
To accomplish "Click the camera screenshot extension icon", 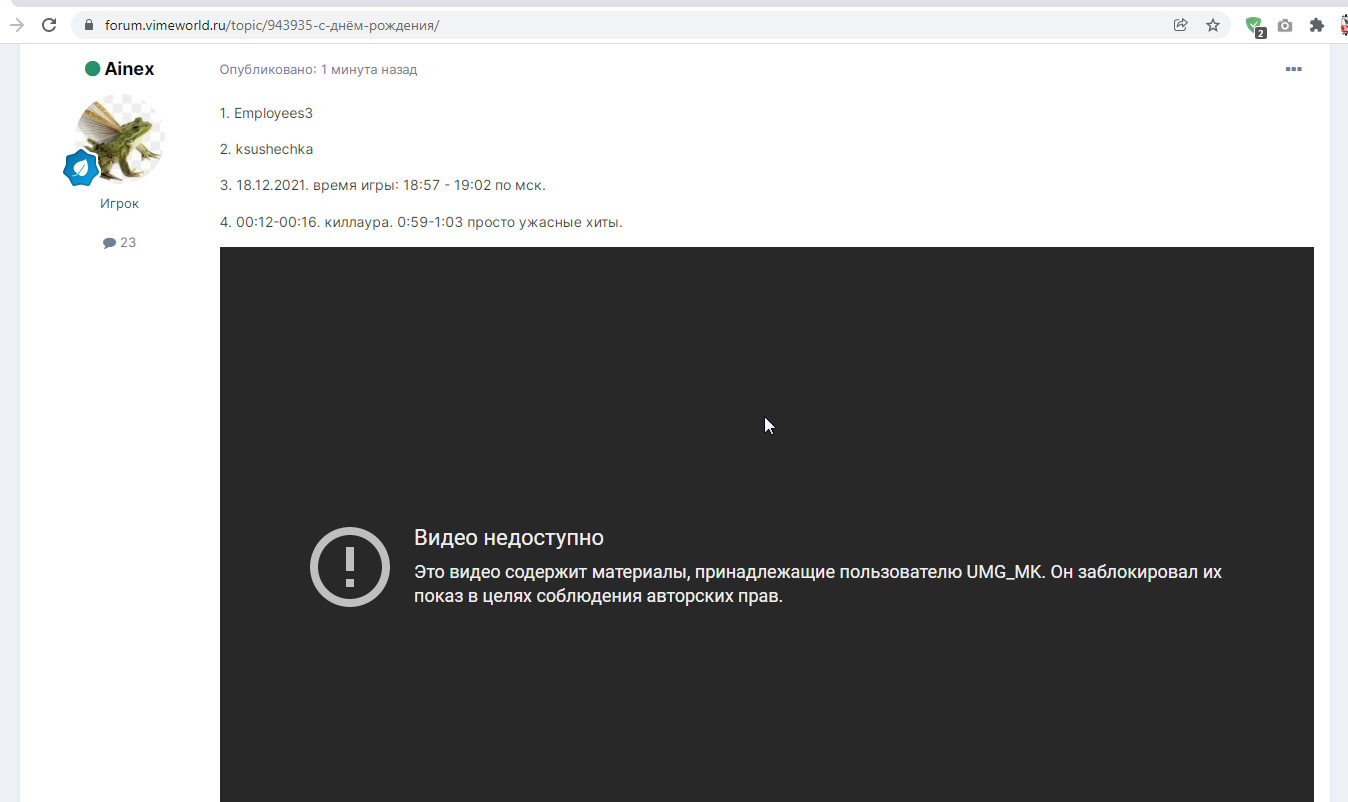I will coord(1285,26).
